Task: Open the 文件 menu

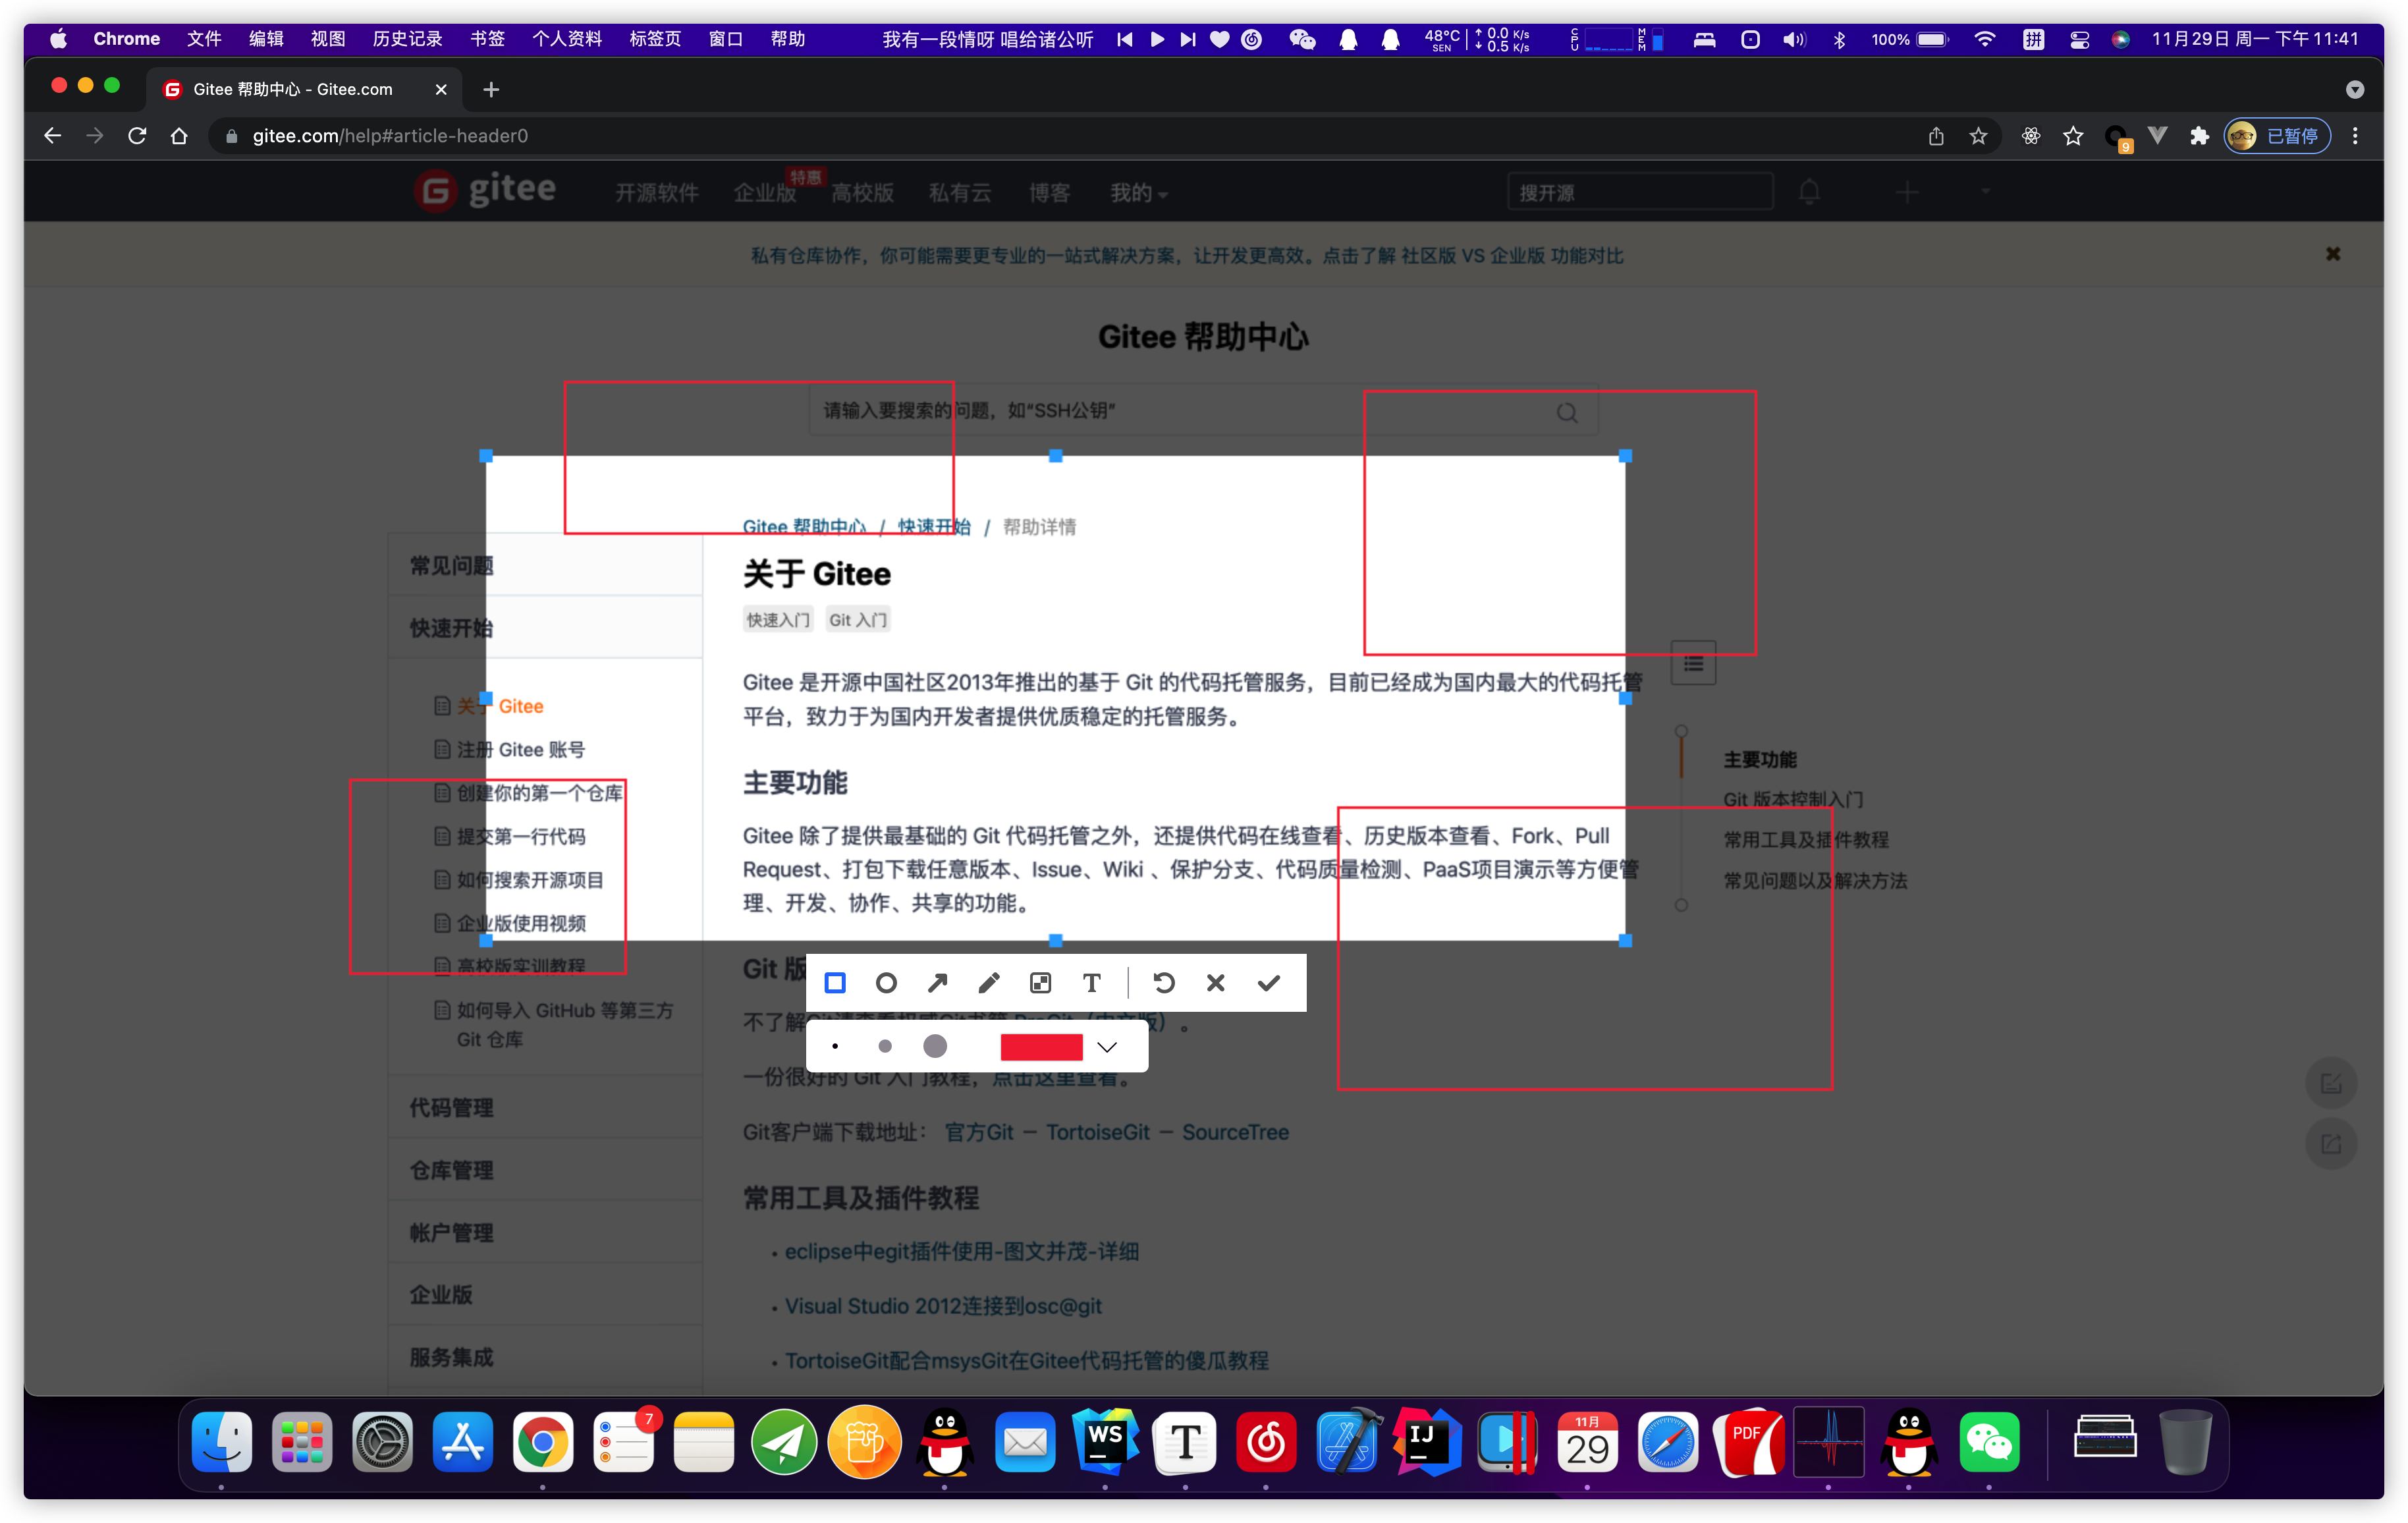Action: [x=204, y=39]
